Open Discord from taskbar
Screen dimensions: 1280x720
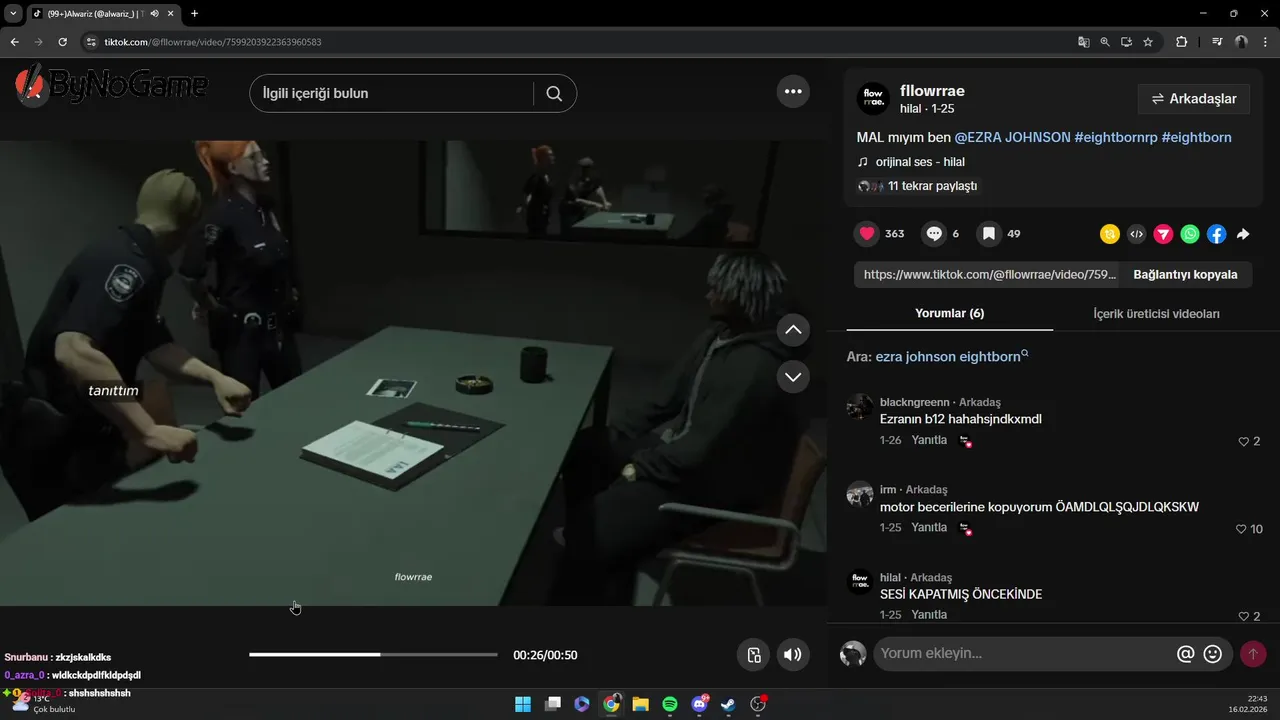click(700, 704)
